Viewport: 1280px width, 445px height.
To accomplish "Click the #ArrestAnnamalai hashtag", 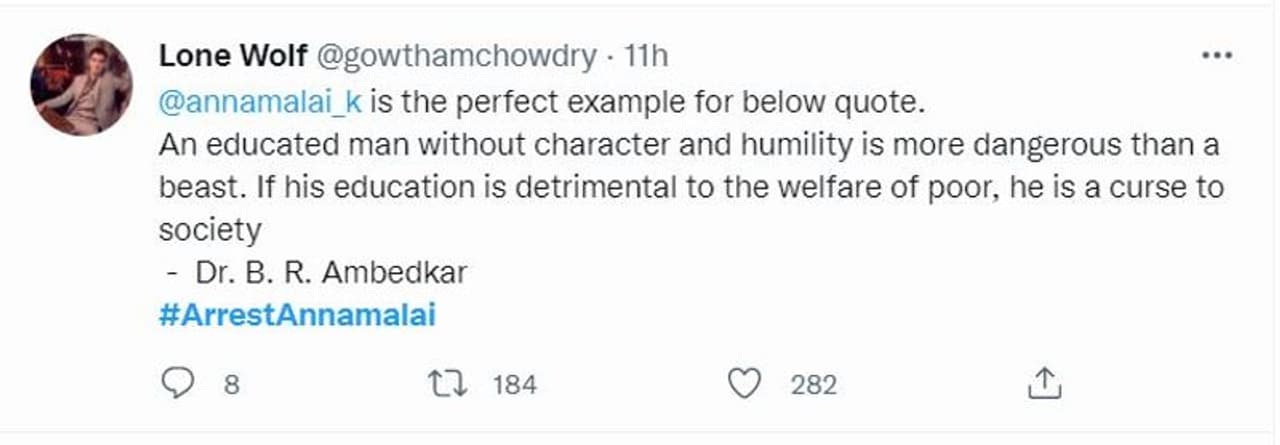I will [297, 316].
